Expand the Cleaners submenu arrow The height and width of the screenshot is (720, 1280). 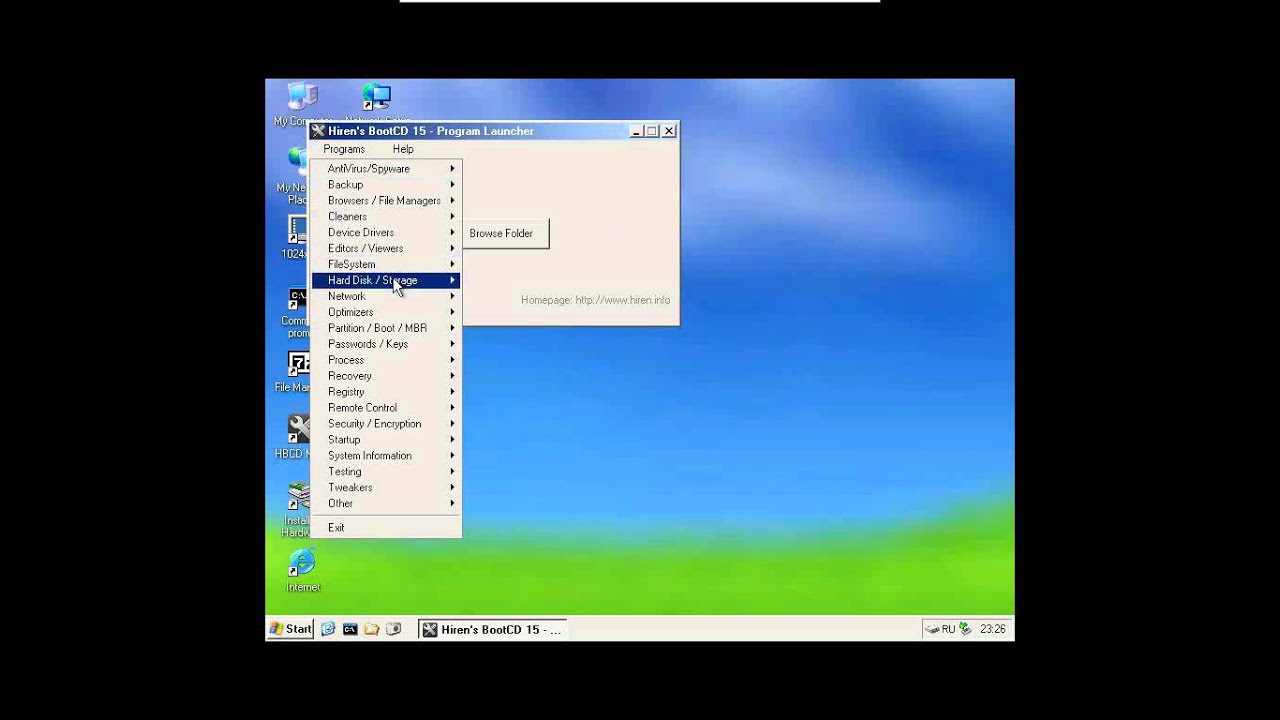452,217
